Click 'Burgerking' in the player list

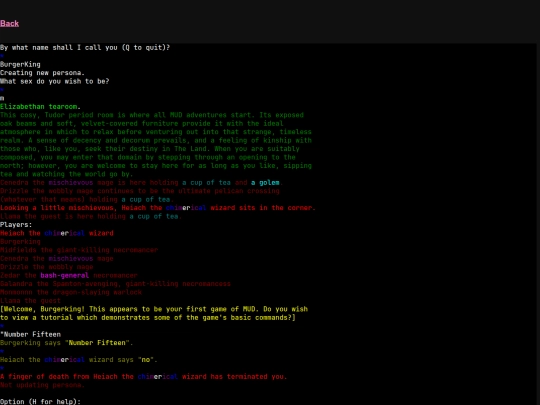pos(20,242)
